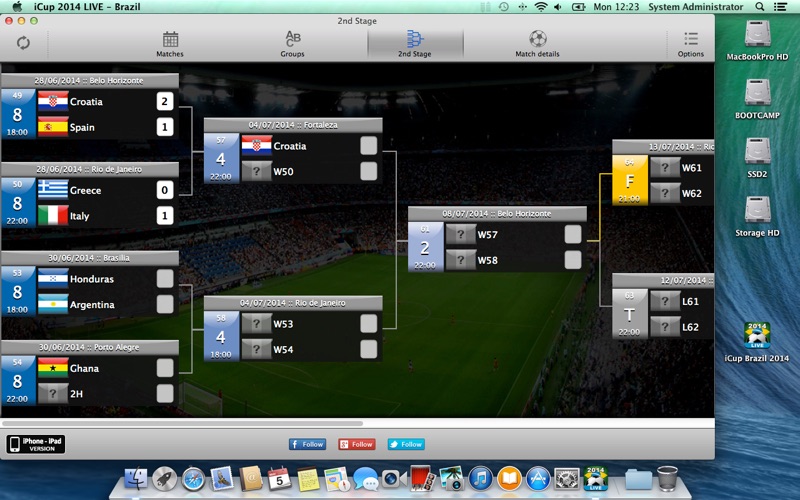The height and width of the screenshot is (500, 800).
Task: Click empty score box for W58
Action: coord(572,260)
